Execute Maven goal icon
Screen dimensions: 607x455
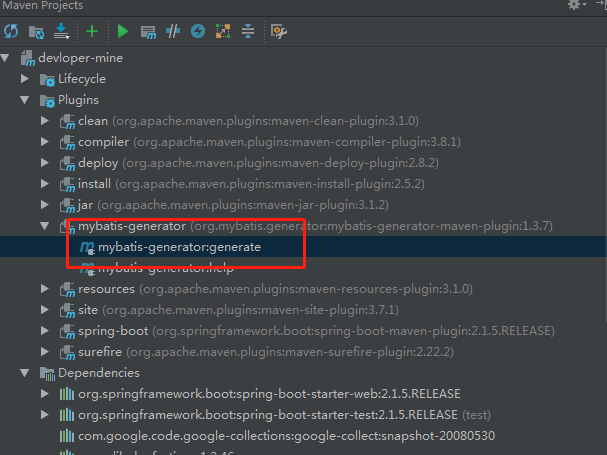pos(148,32)
